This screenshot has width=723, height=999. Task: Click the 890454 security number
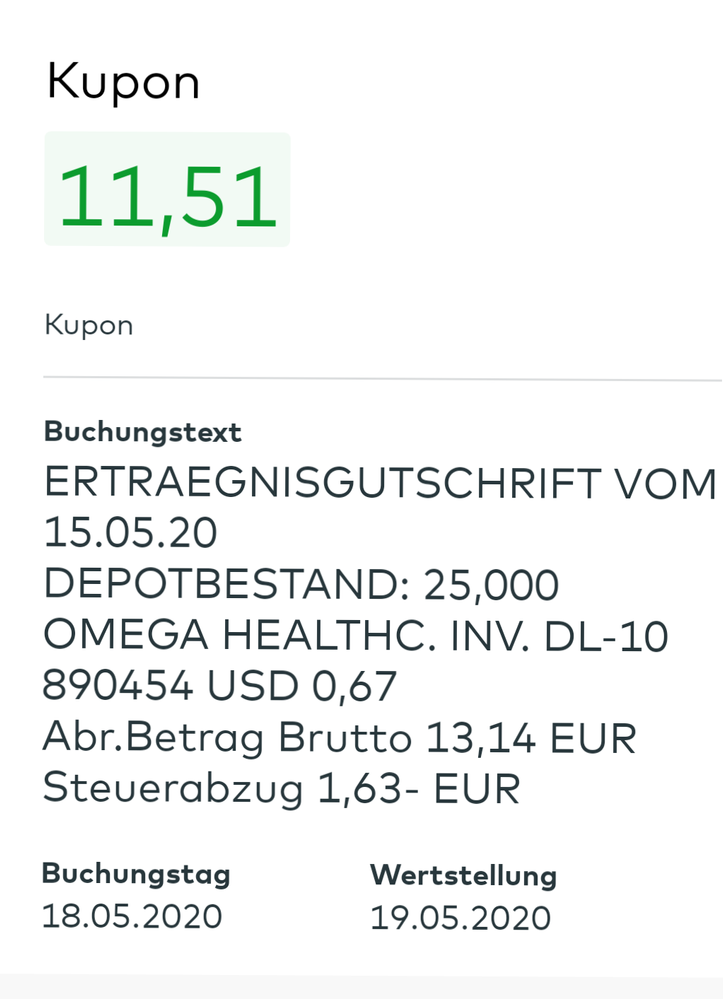pos(118,687)
